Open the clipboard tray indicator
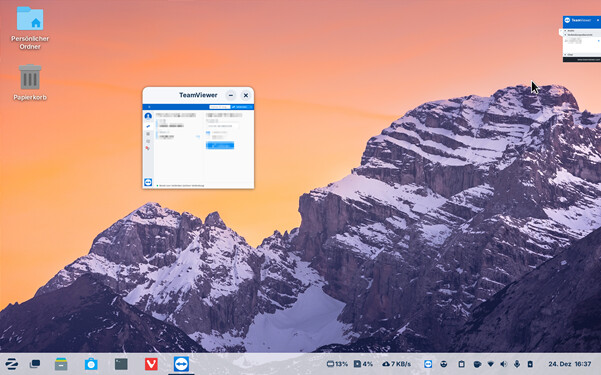The image size is (601, 375). (x=461, y=363)
